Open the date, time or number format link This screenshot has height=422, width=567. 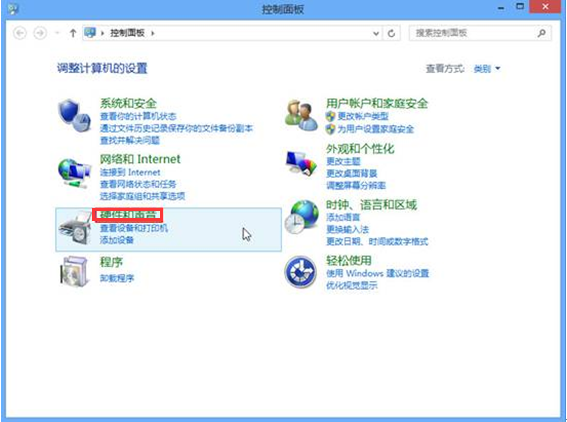tap(377, 241)
